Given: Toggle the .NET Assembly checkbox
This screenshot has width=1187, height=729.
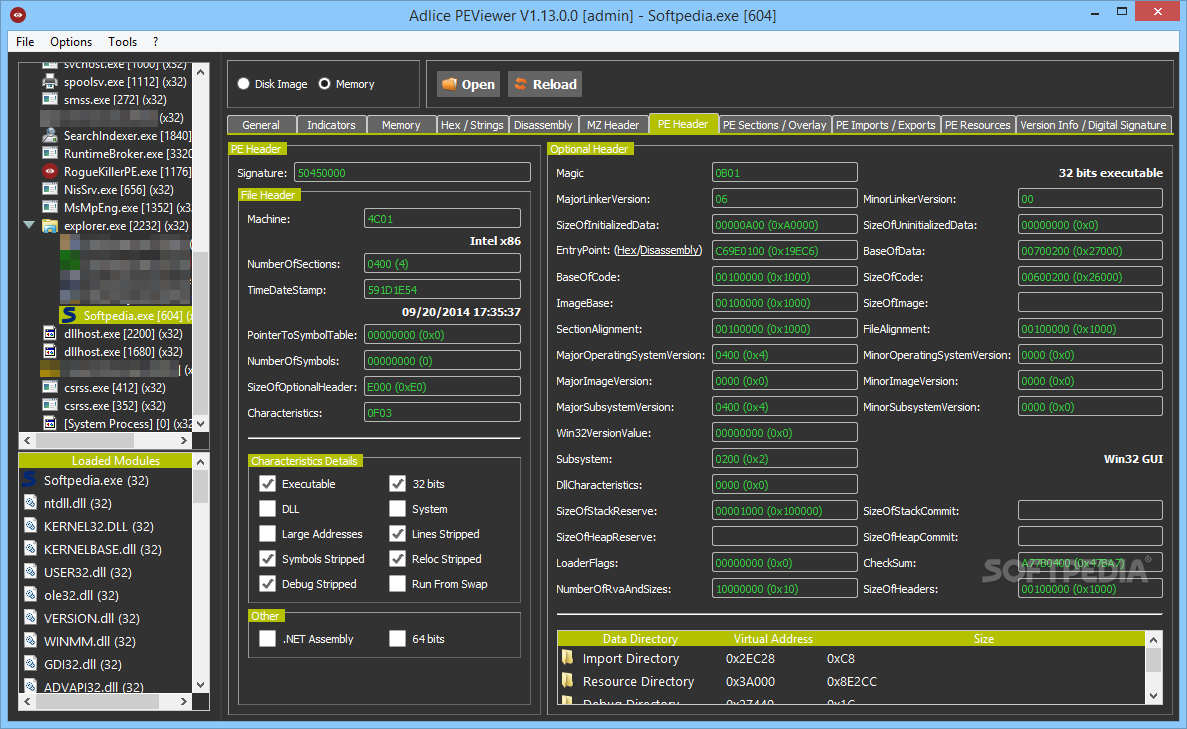Looking at the screenshot, I should pos(267,639).
